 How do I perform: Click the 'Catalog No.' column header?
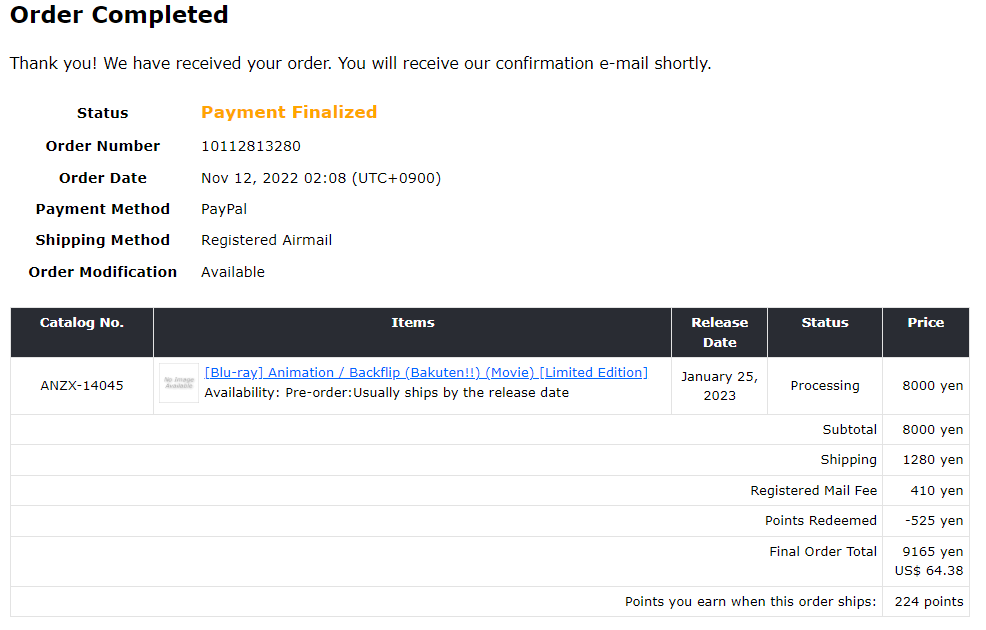tap(82, 323)
